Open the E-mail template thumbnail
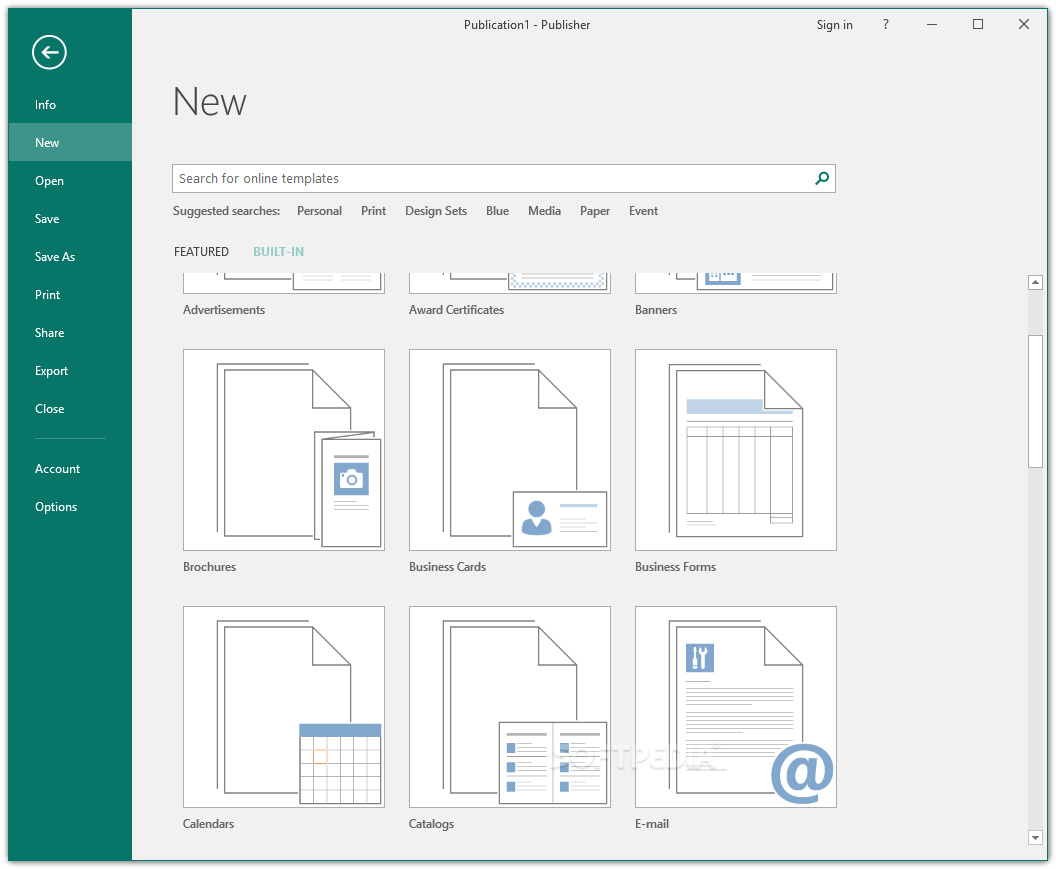 pos(735,707)
